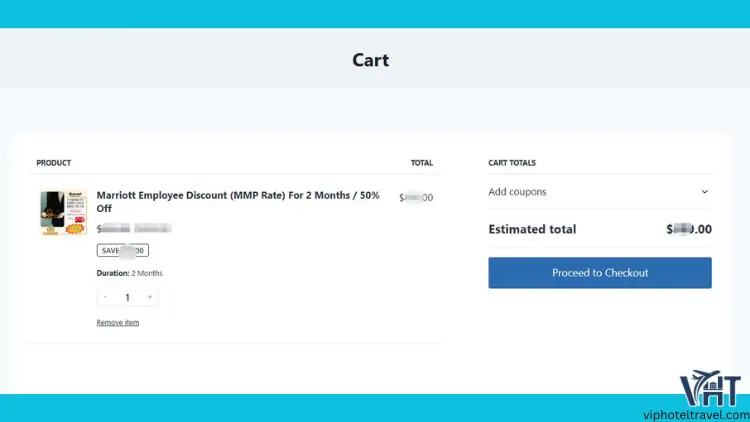Image resolution: width=750 pixels, height=422 pixels.
Task: Click the Estimated total label
Action: click(x=532, y=229)
